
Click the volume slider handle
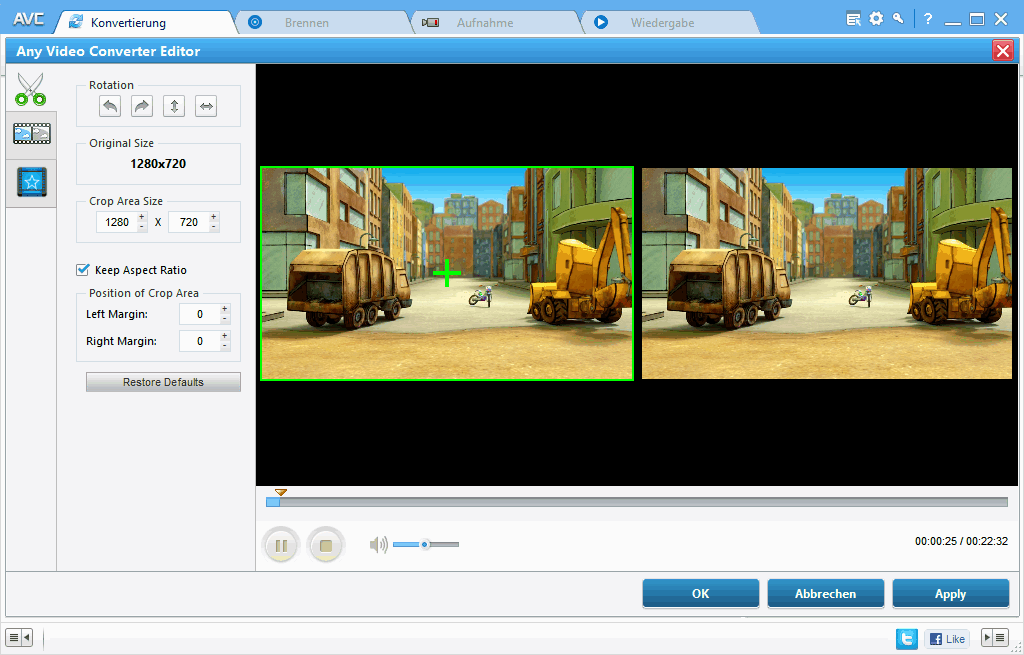(x=424, y=544)
